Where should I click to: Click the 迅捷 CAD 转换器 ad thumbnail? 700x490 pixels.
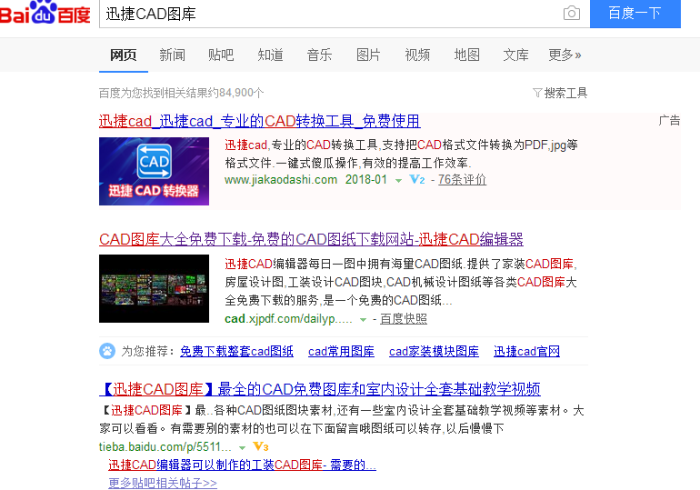pyautogui.click(x=154, y=171)
